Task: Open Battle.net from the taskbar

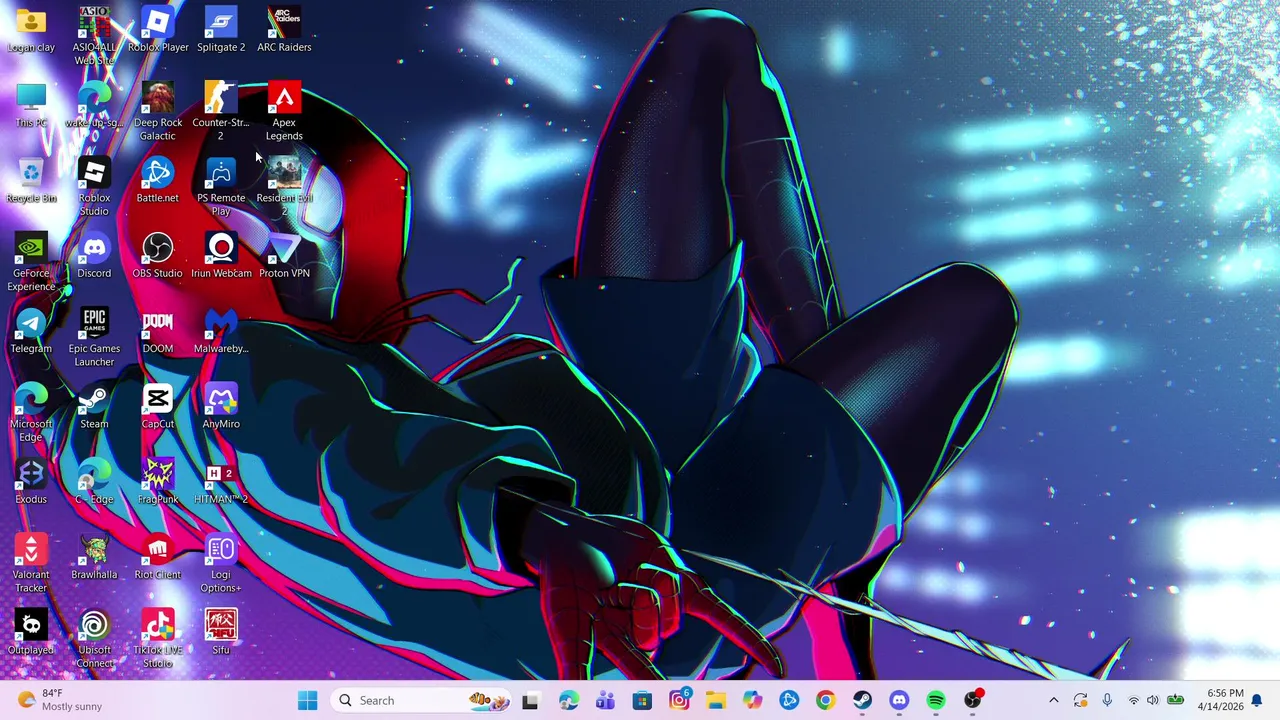Action: [789, 700]
